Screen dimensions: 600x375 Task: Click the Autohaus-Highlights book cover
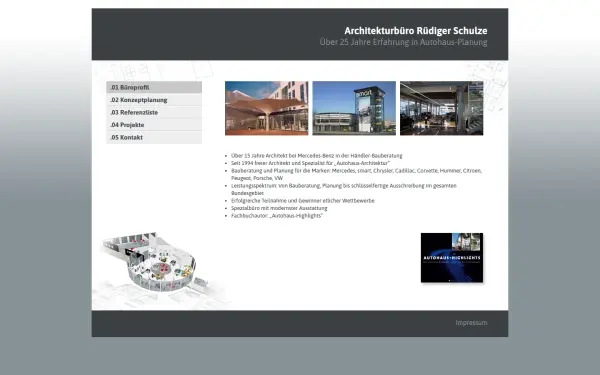[x=452, y=258]
